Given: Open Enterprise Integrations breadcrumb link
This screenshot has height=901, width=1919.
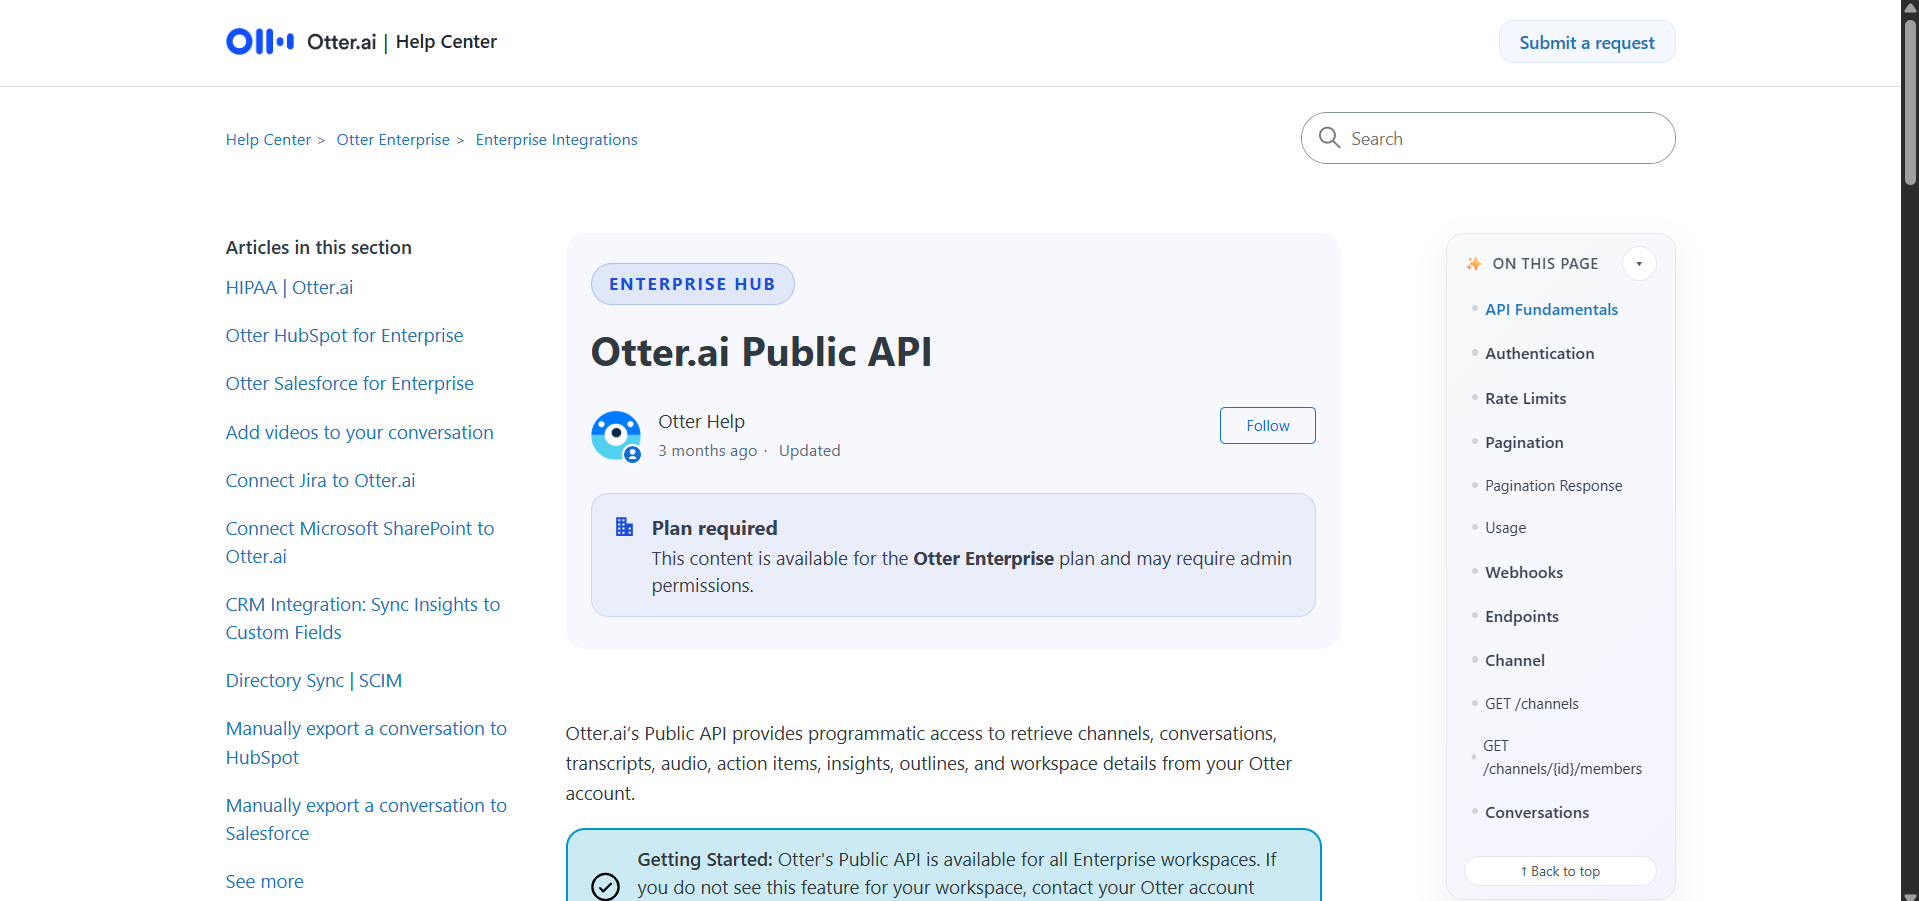Looking at the screenshot, I should [557, 140].
